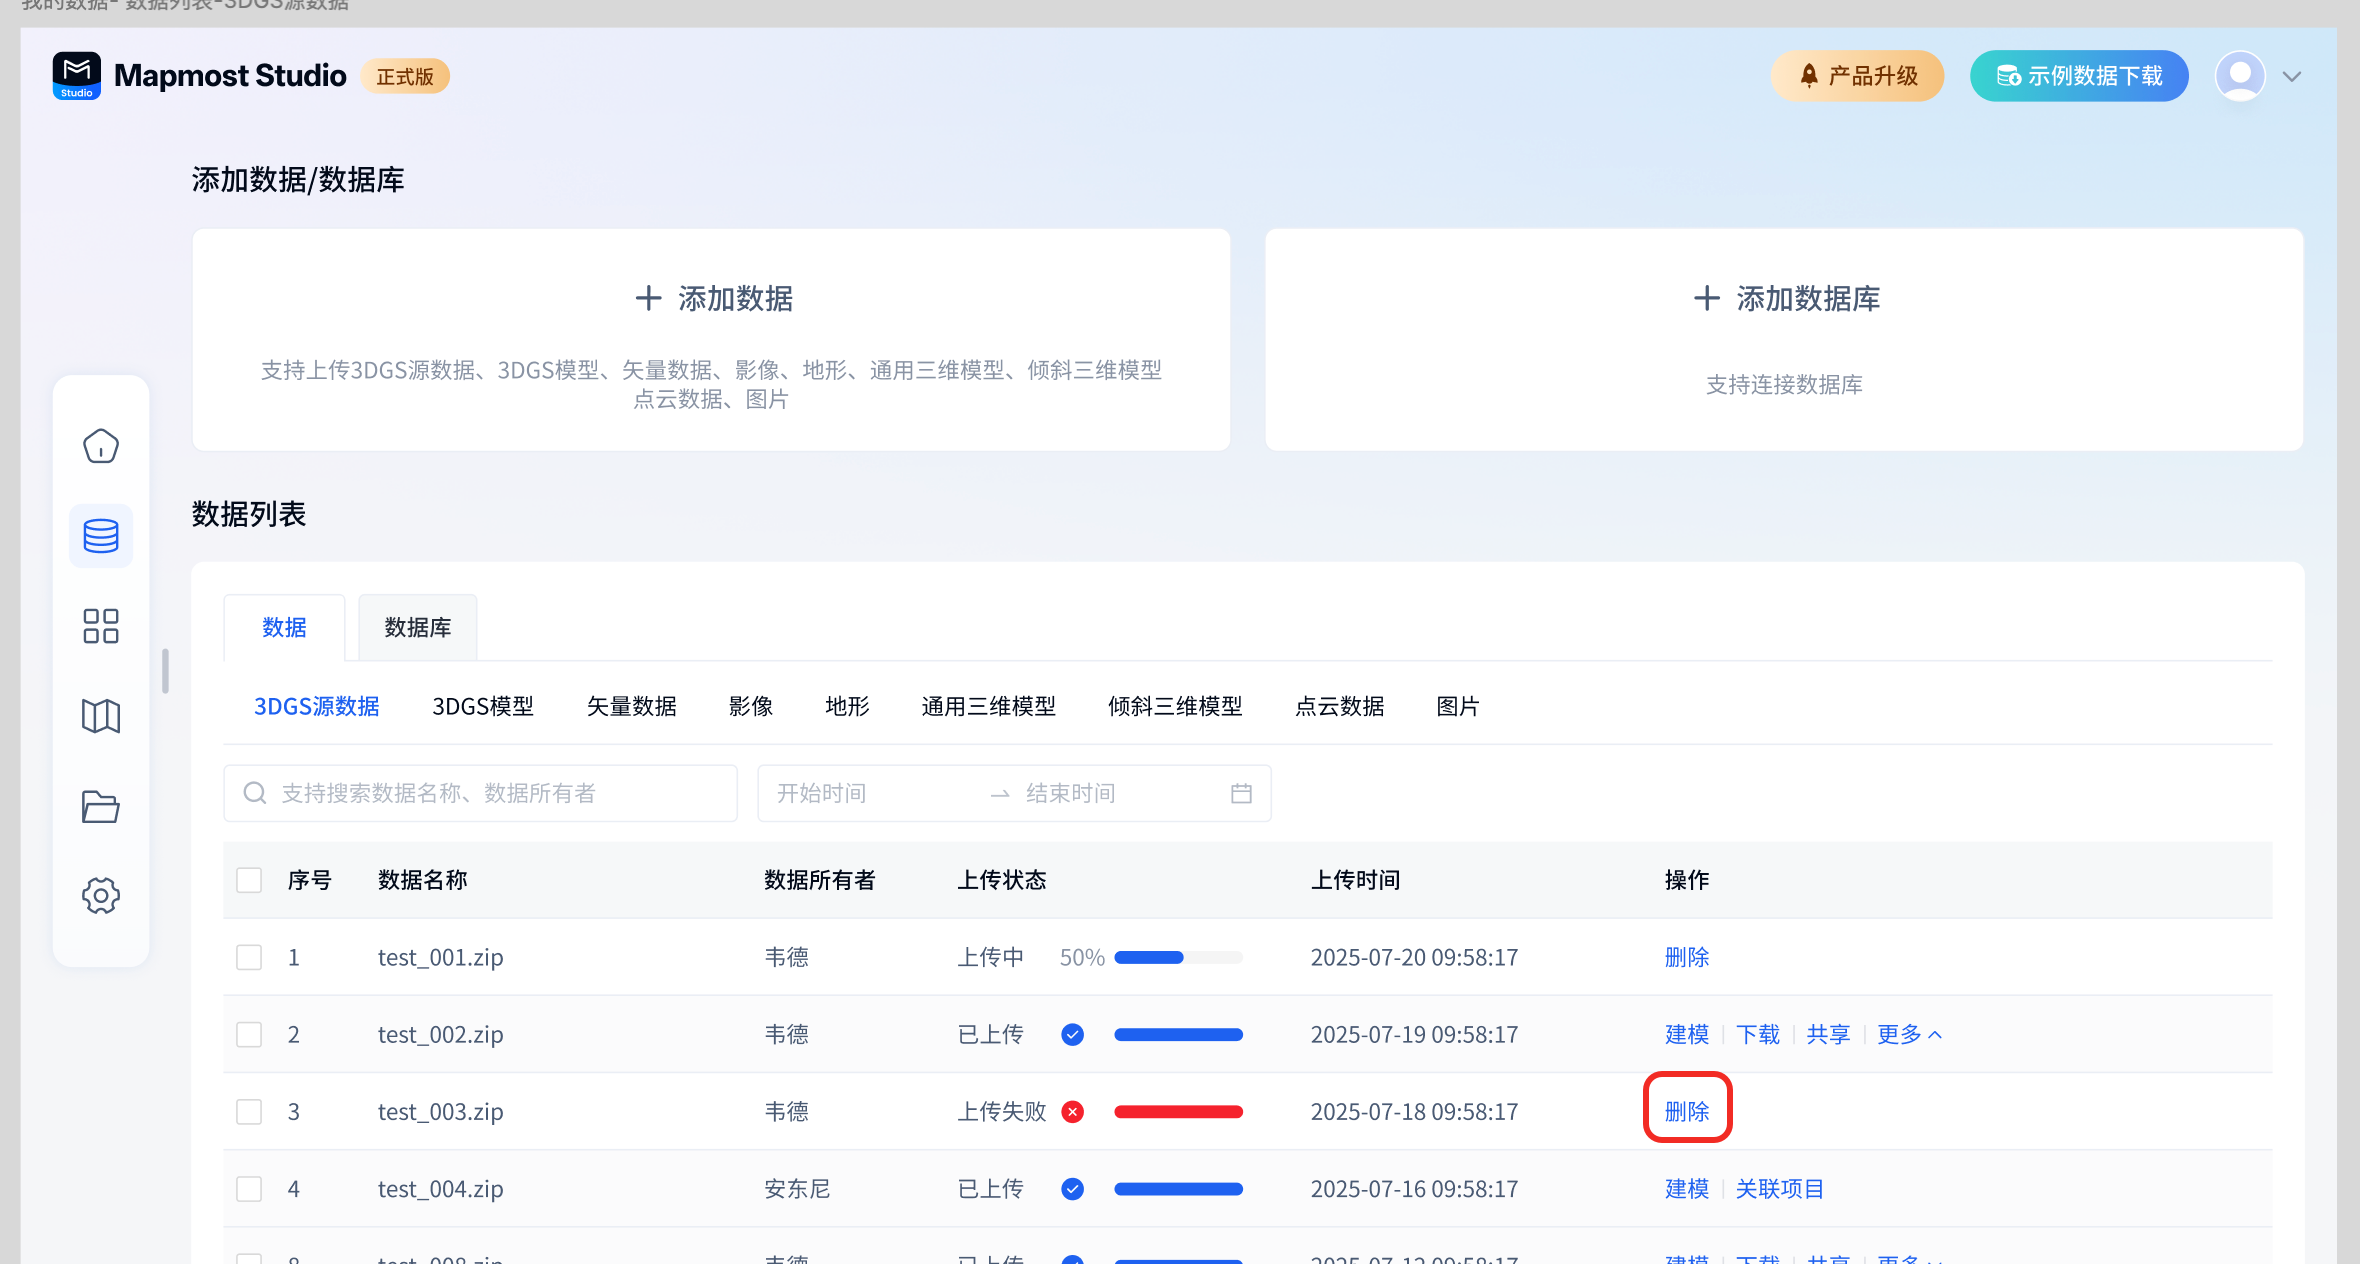The image size is (2360, 1264).
Task: Click the test_001.zip upload progress bar
Action: pyautogui.click(x=1178, y=957)
